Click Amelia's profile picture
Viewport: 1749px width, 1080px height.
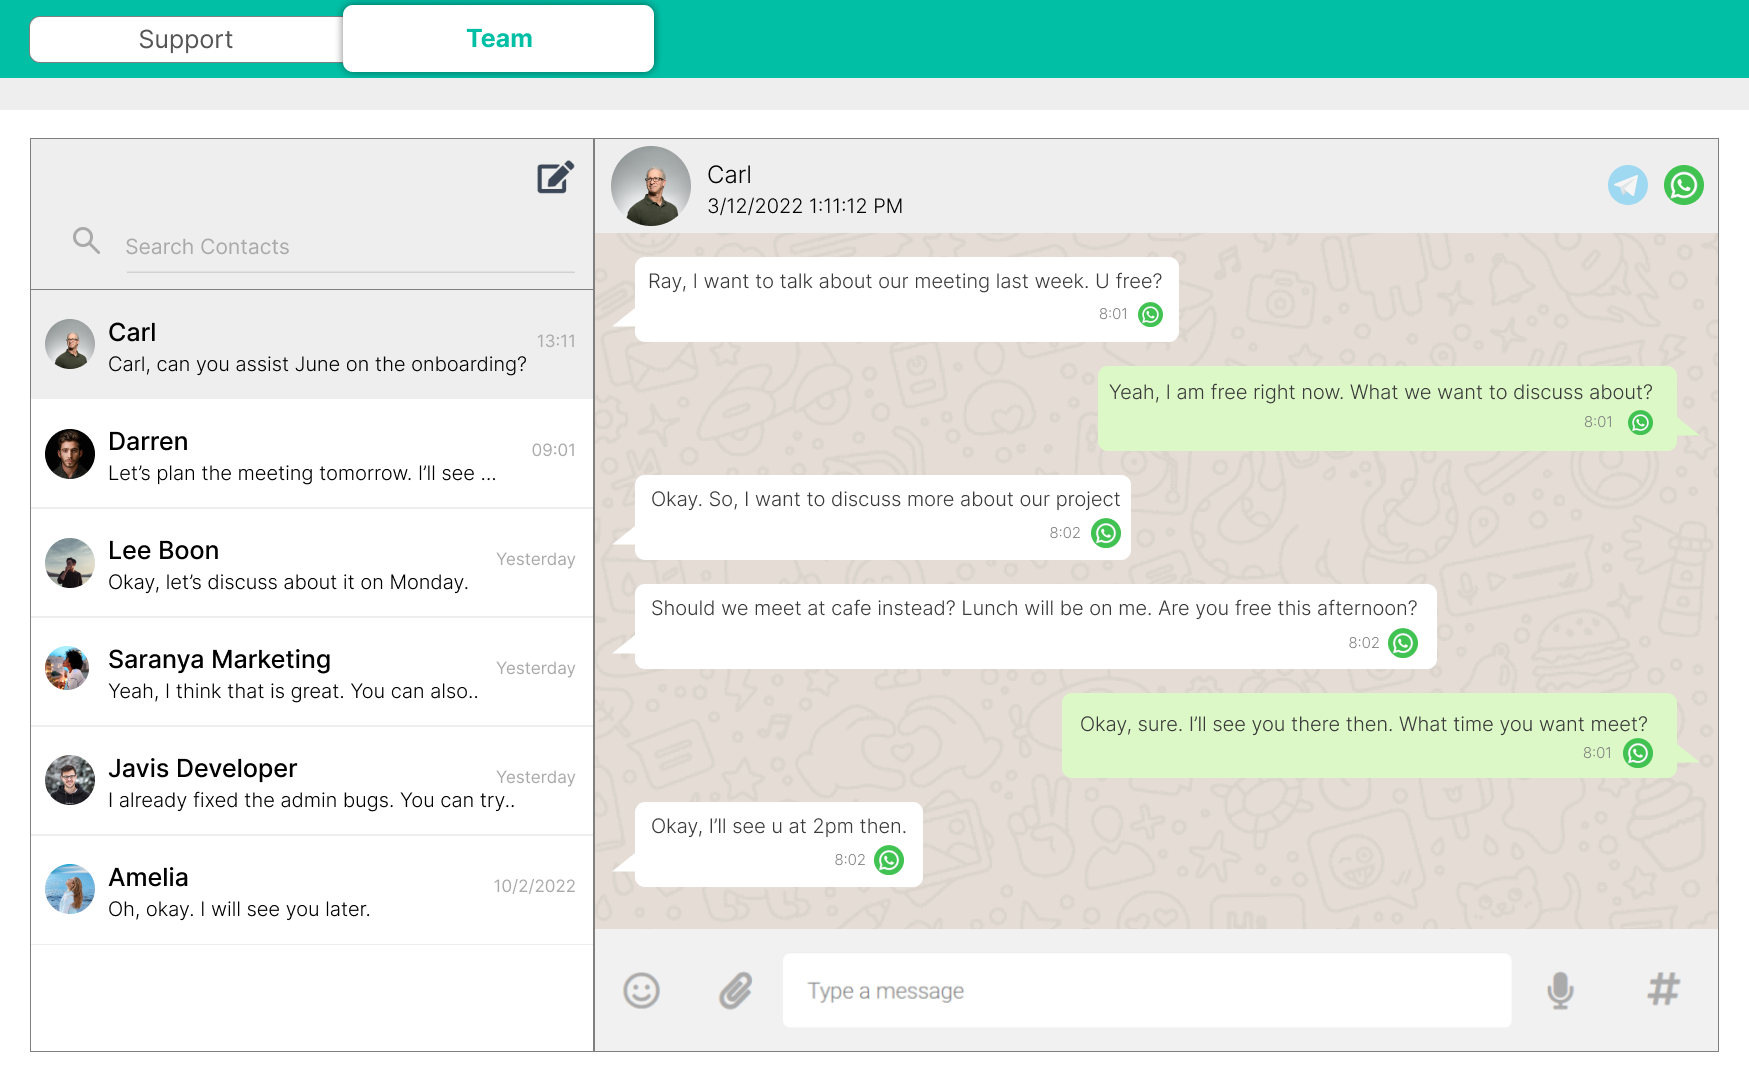[x=70, y=889]
